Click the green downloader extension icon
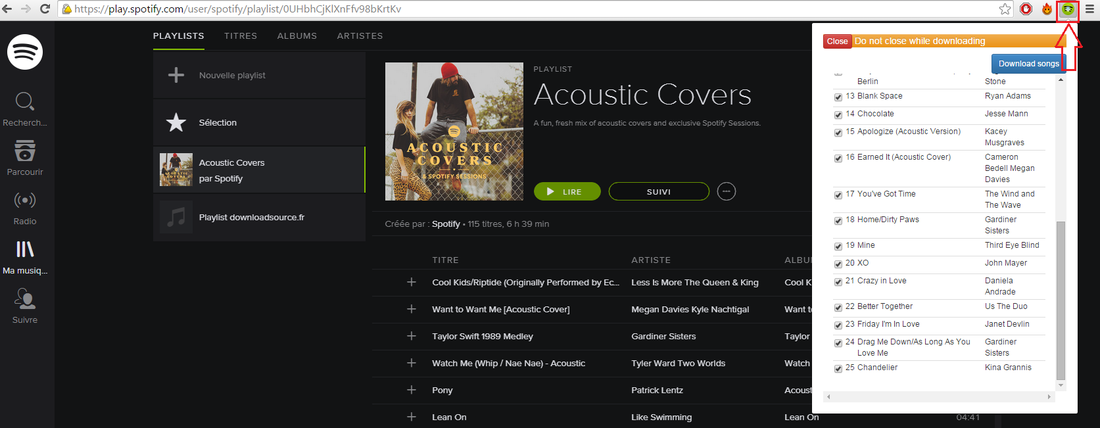 tap(1068, 9)
